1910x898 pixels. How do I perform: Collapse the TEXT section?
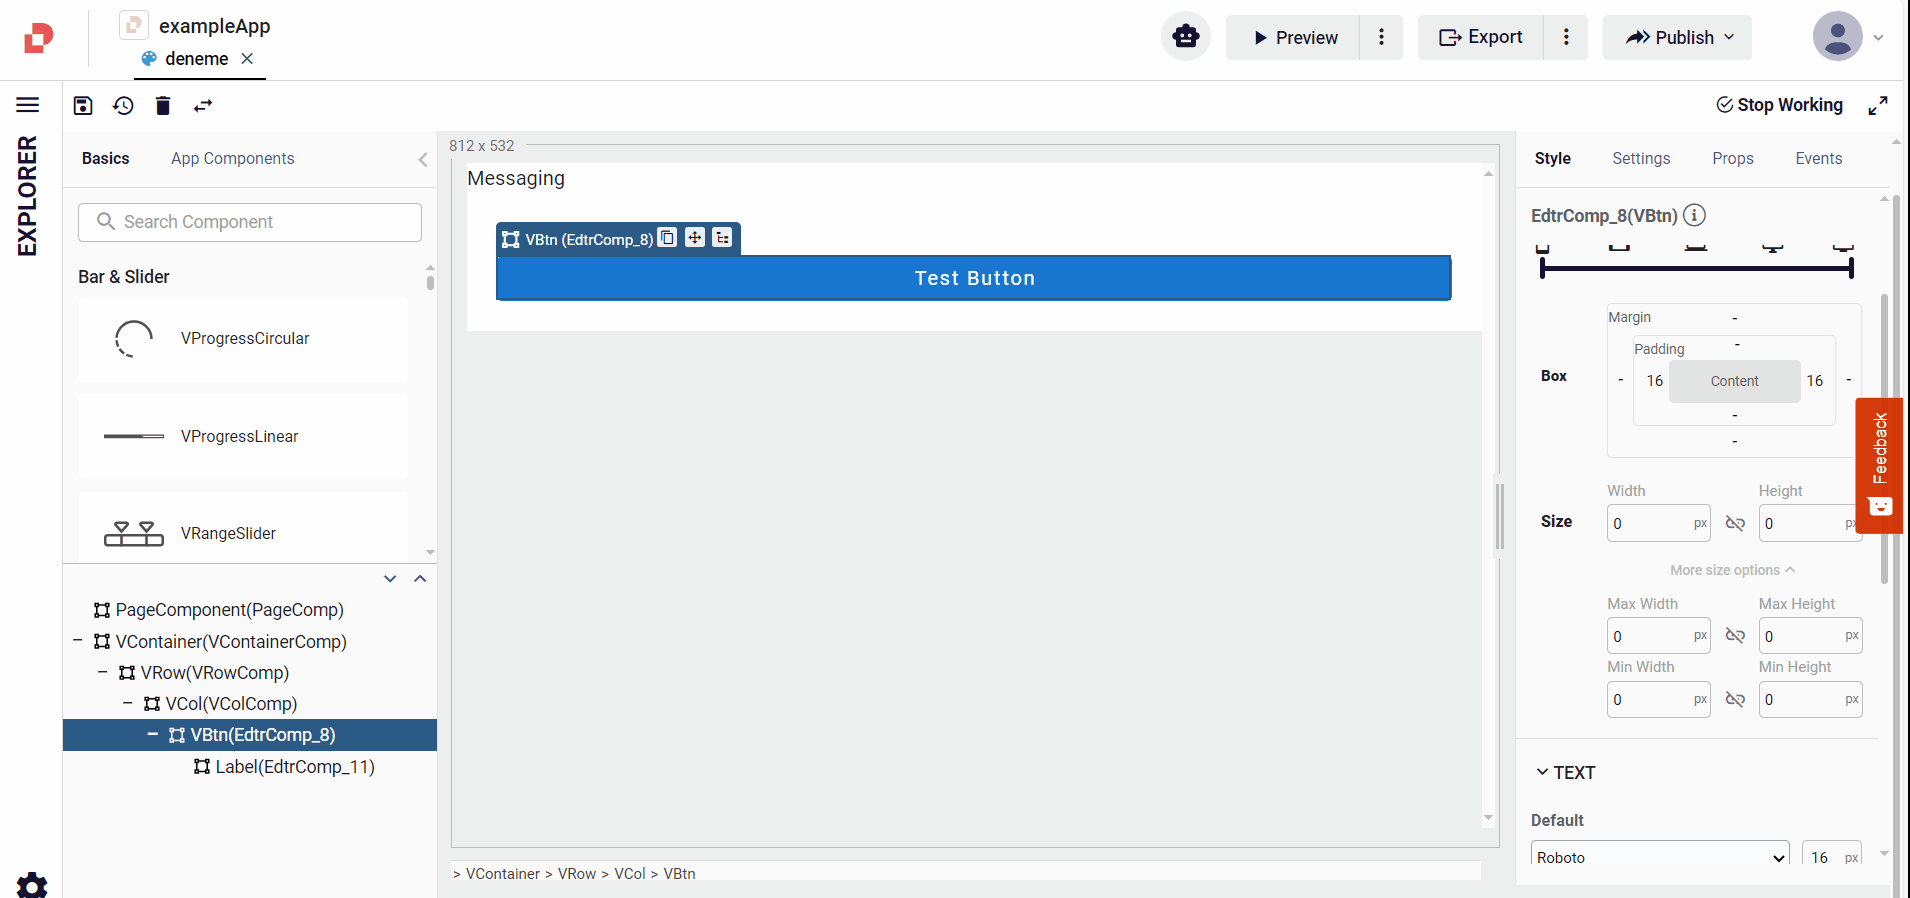coord(1542,772)
